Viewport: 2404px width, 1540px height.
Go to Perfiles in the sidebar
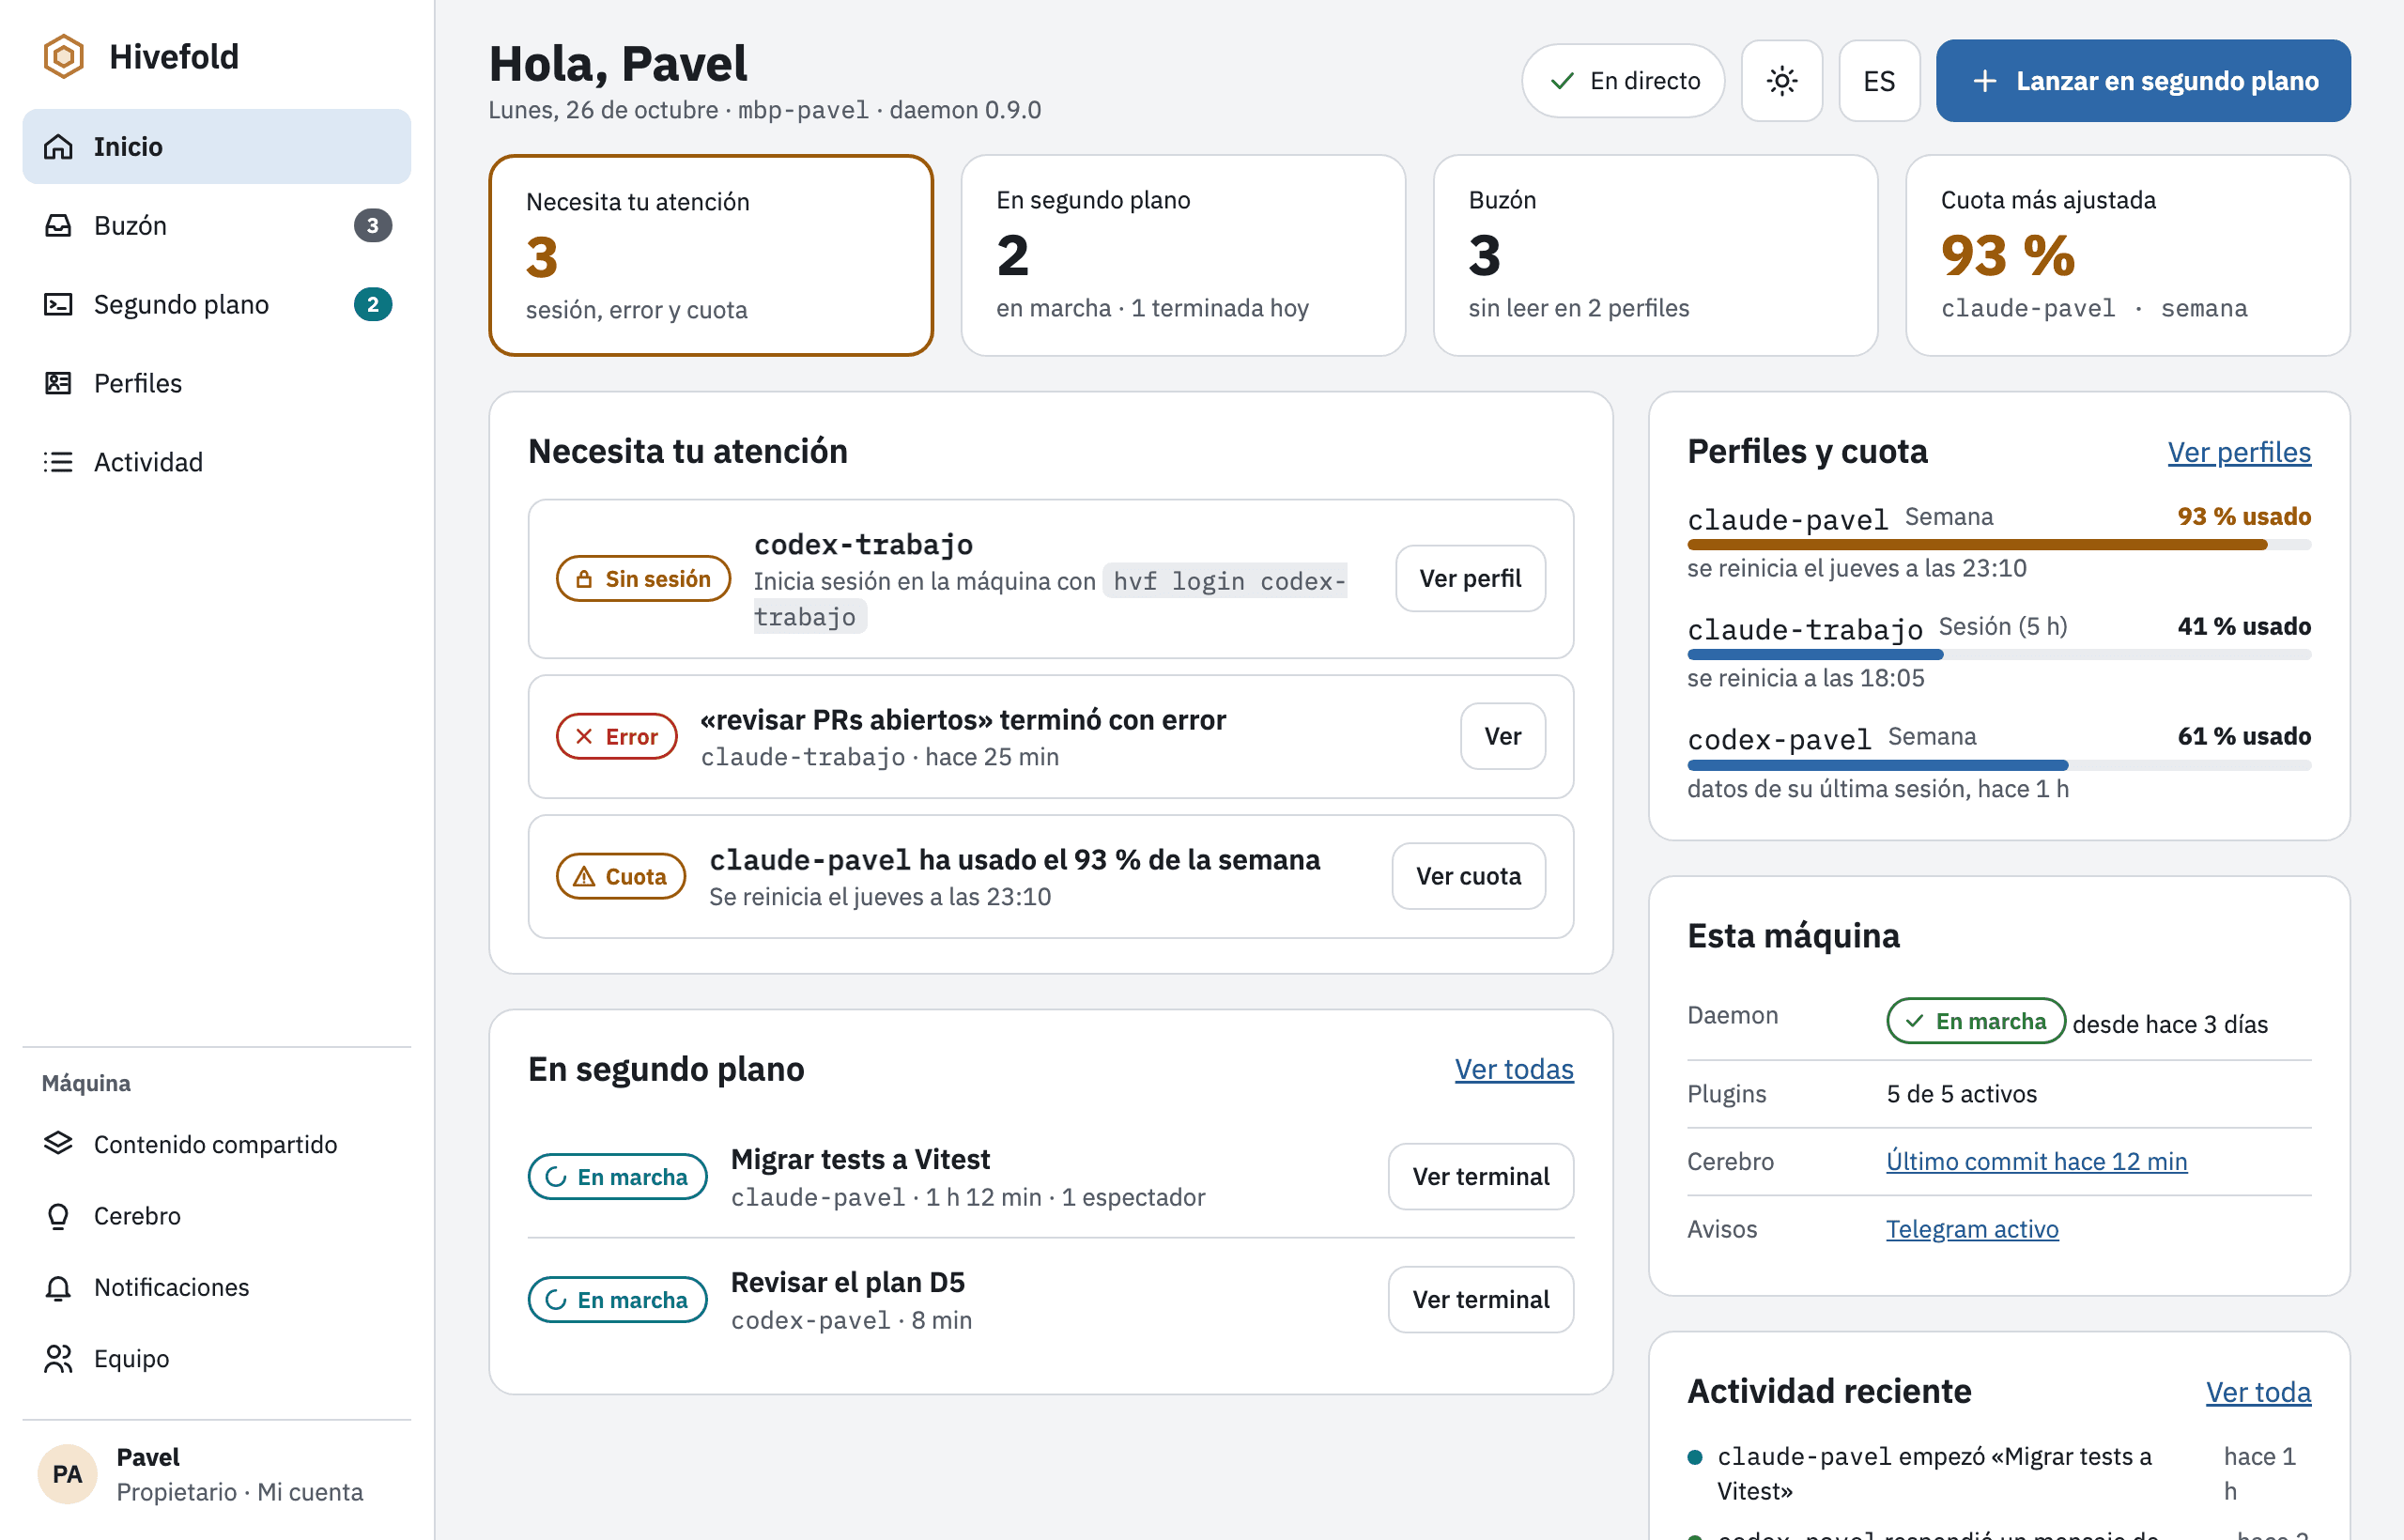[x=217, y=384]
